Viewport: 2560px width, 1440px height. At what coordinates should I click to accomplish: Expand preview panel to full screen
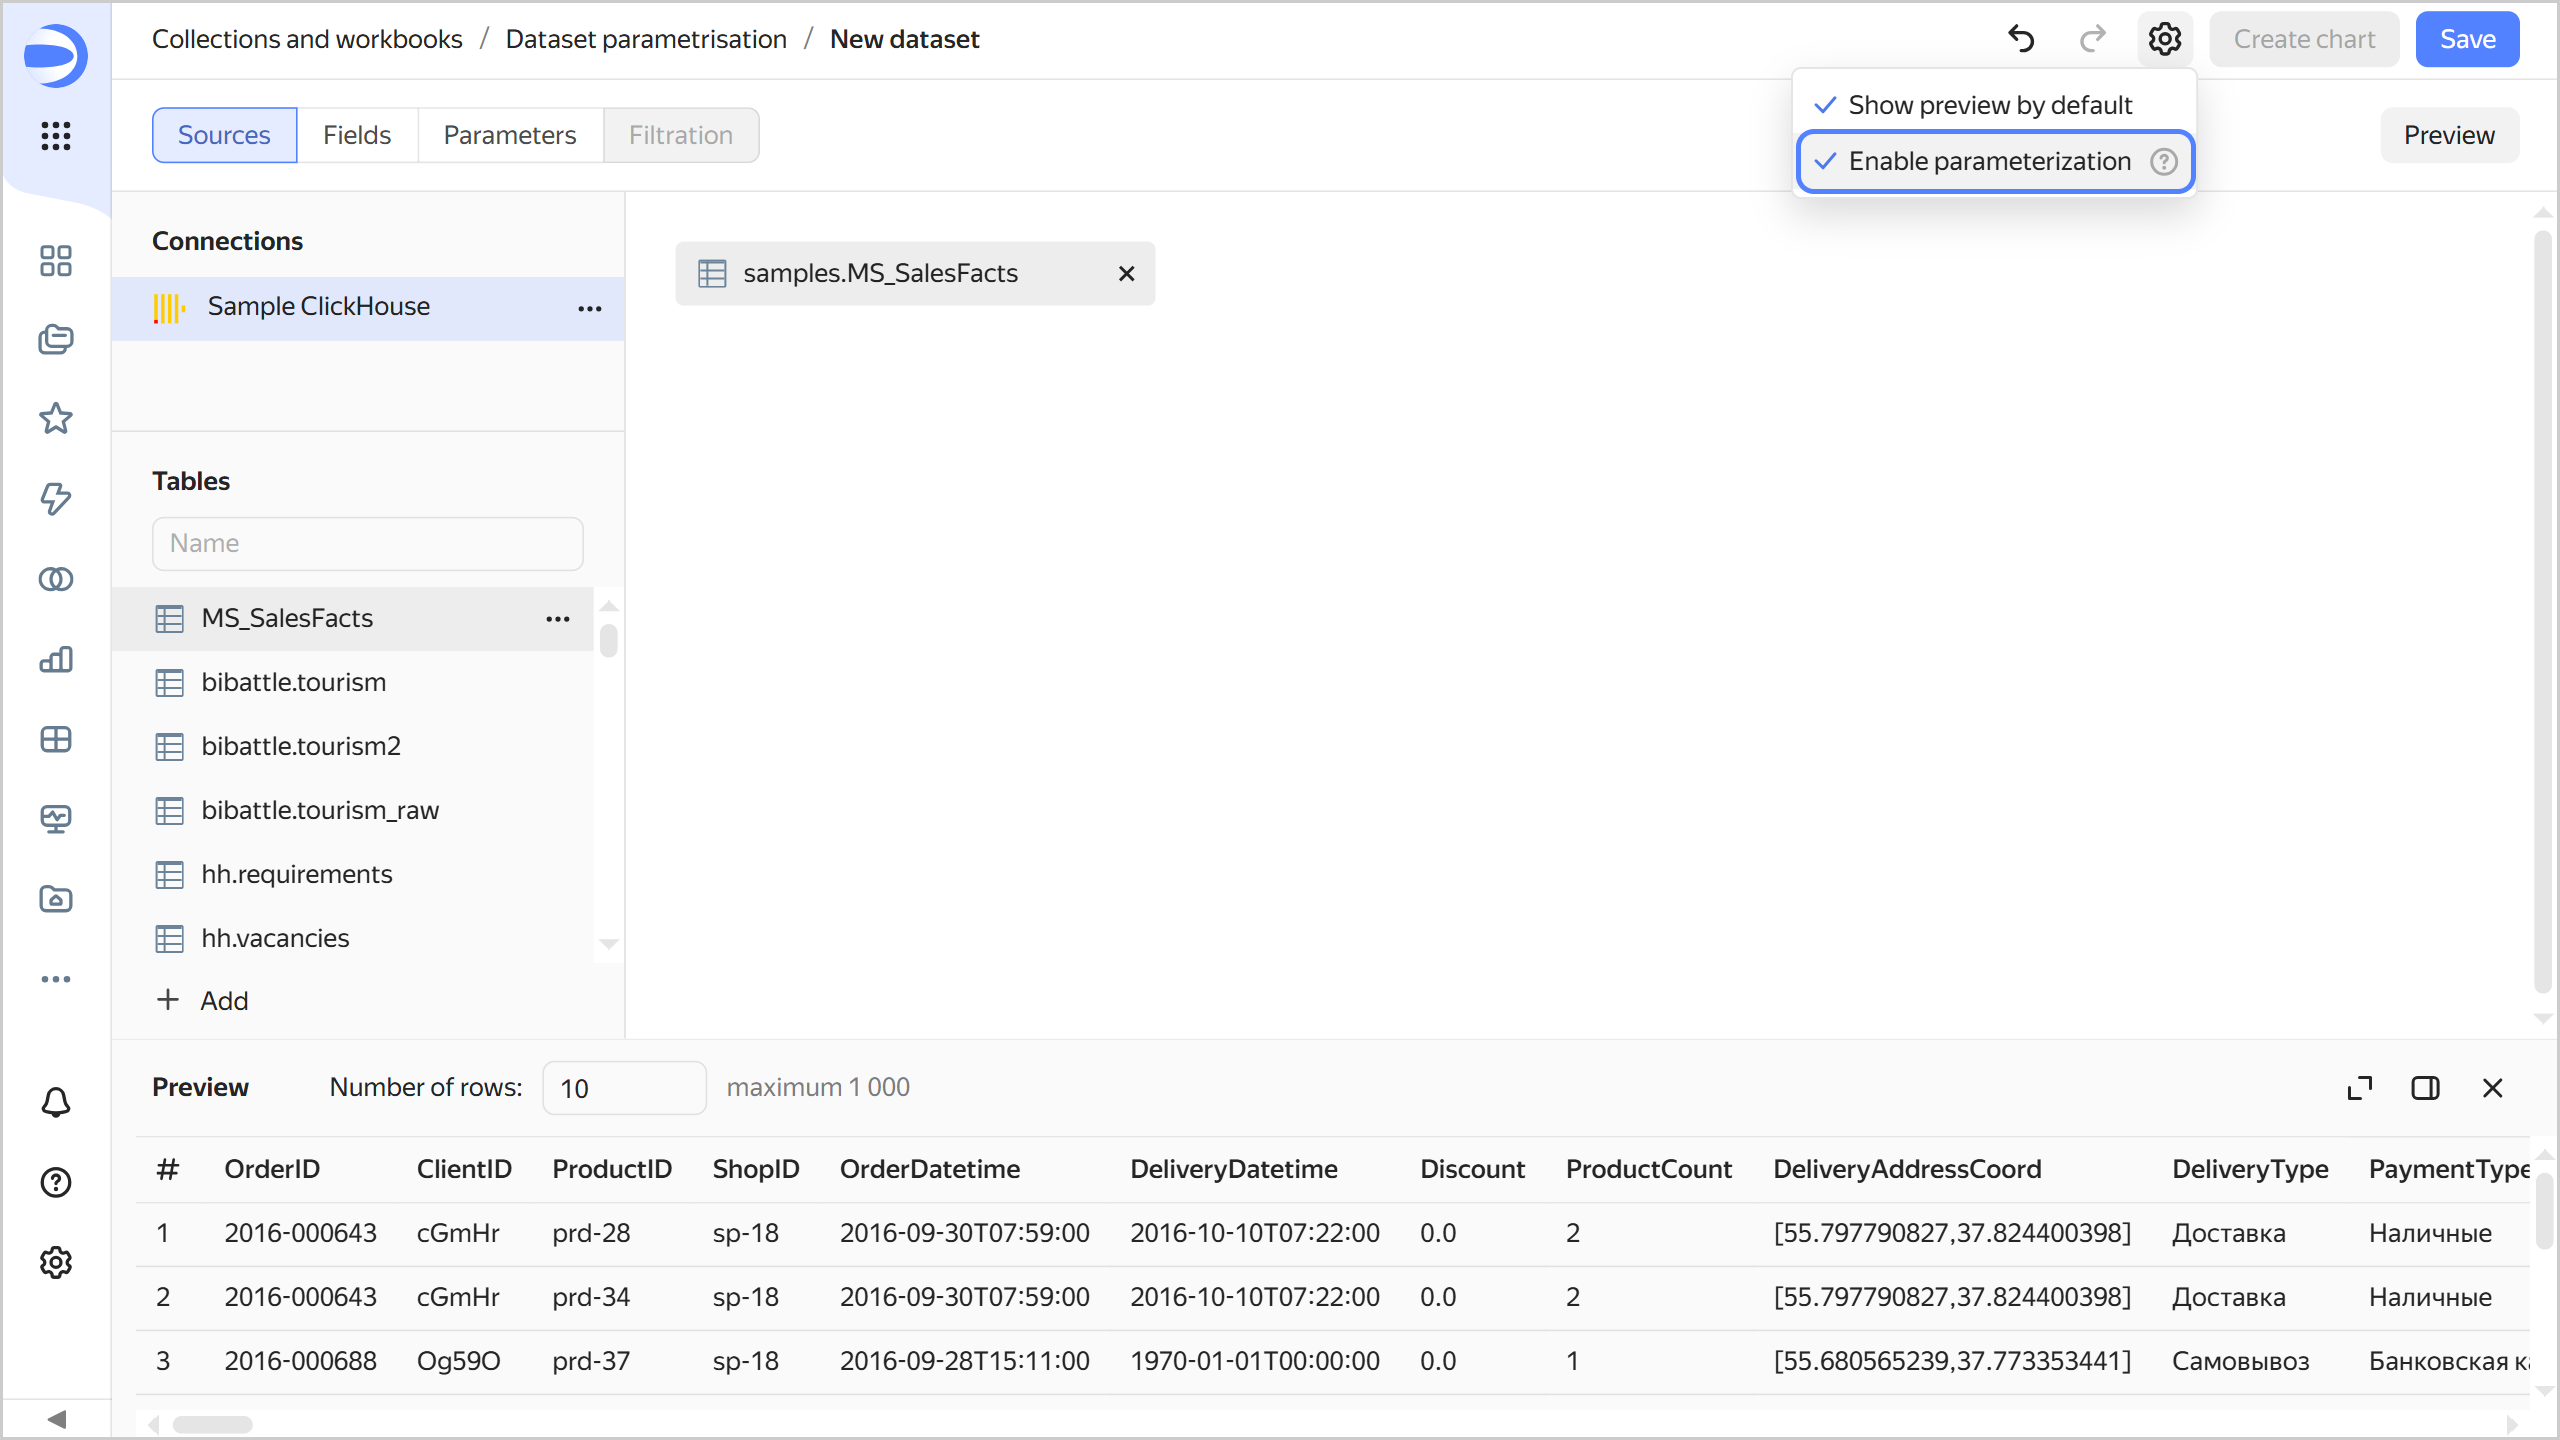pos(2359,1088)
